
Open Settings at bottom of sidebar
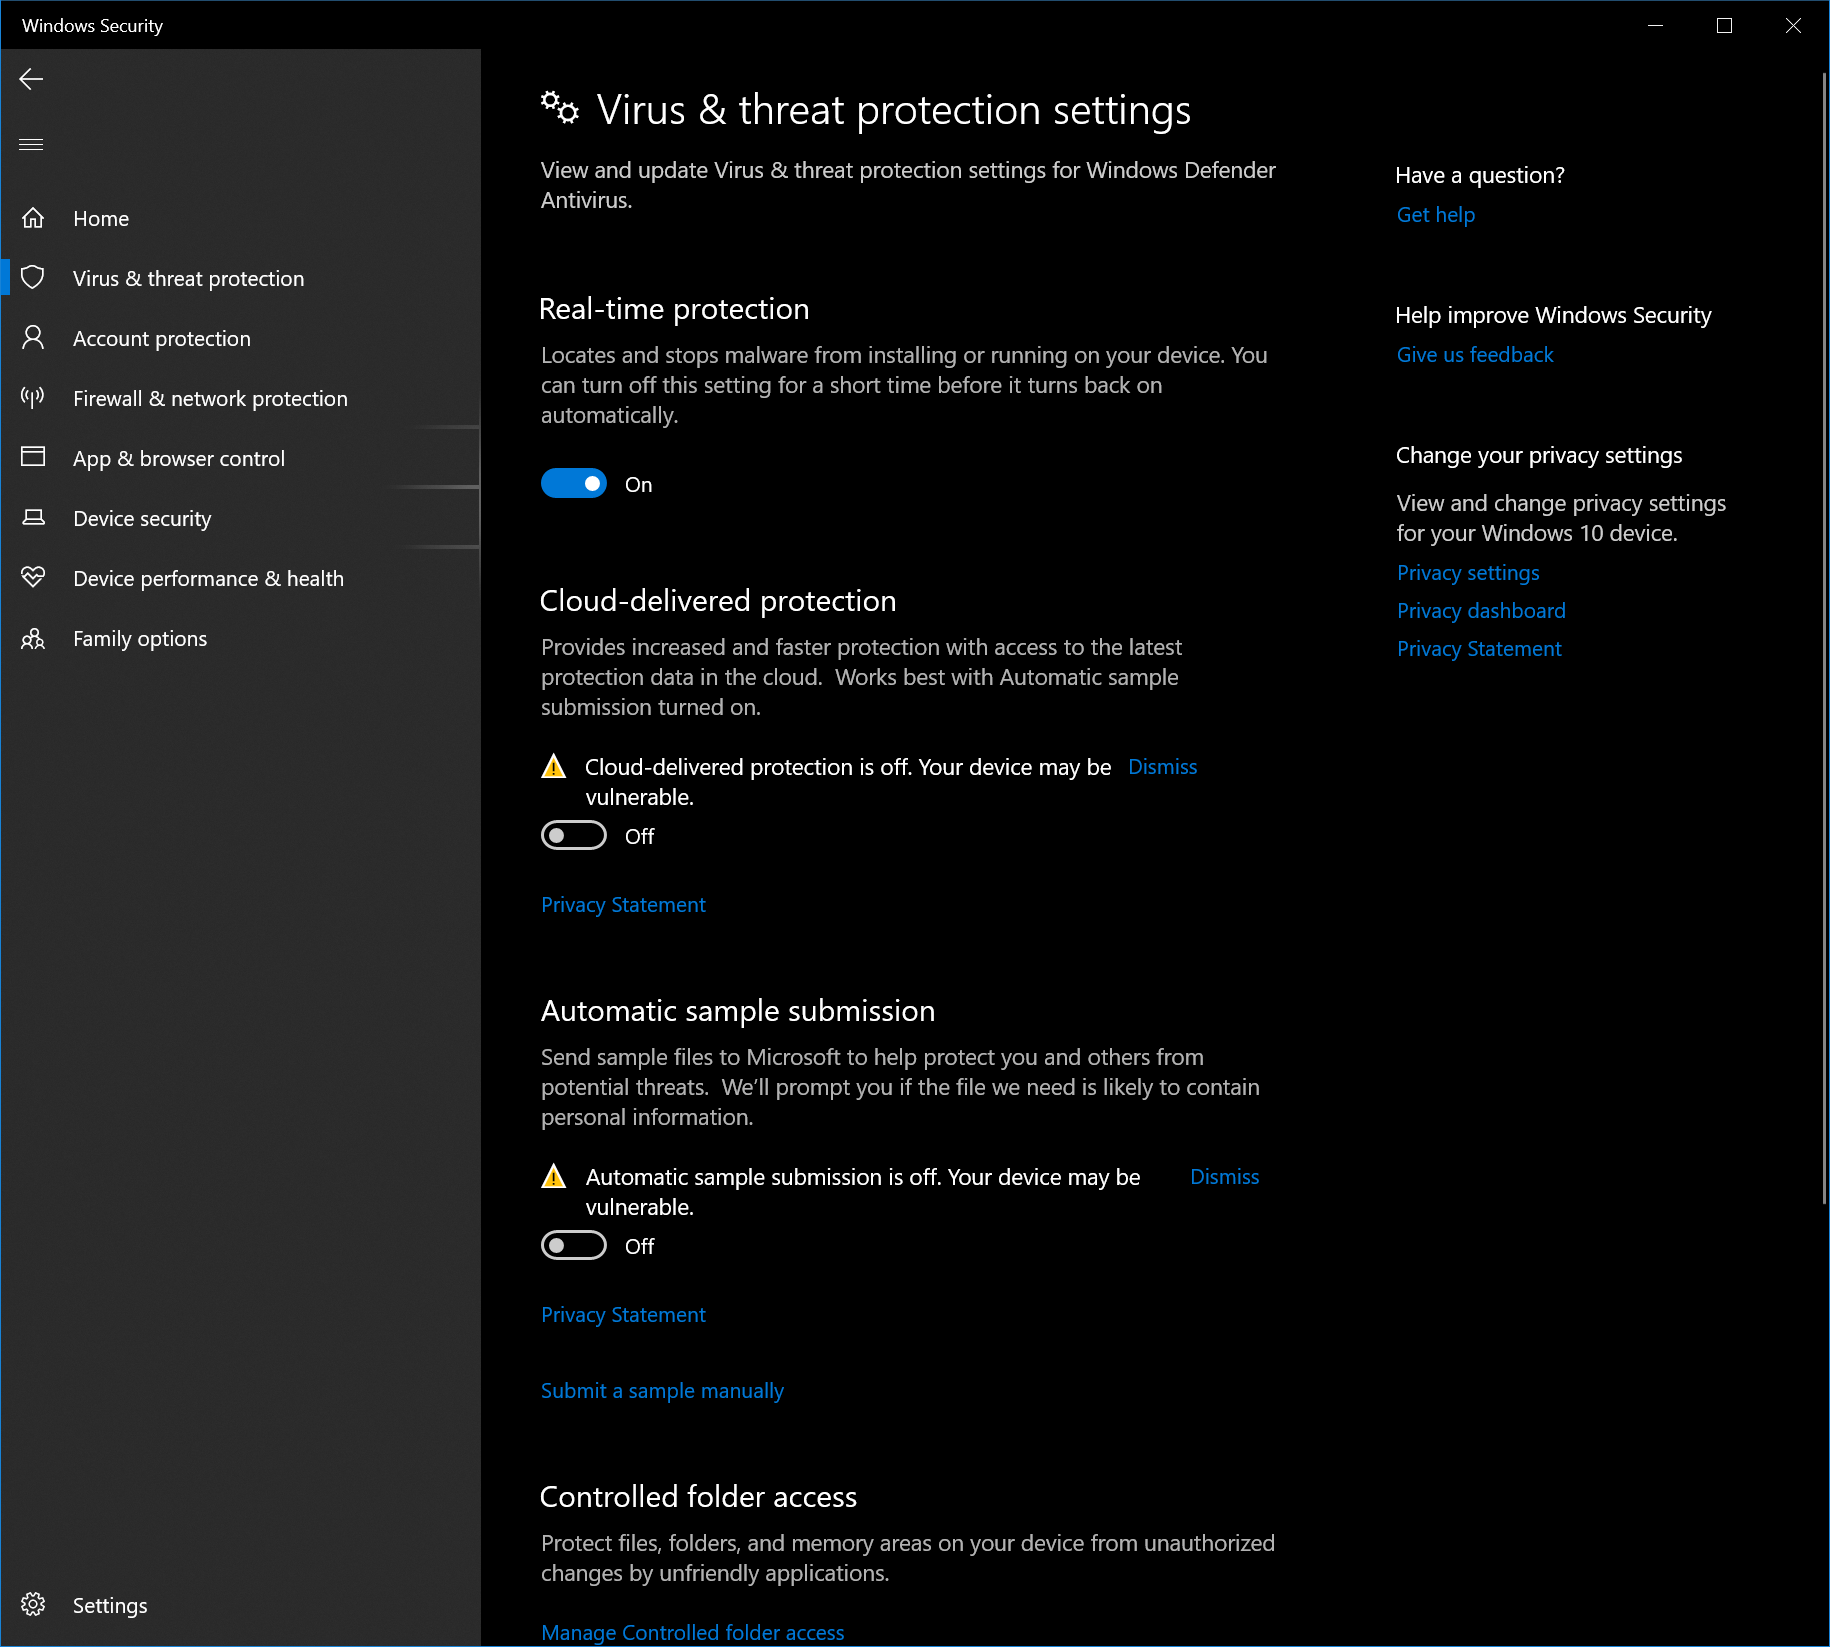click(241, 1605)
